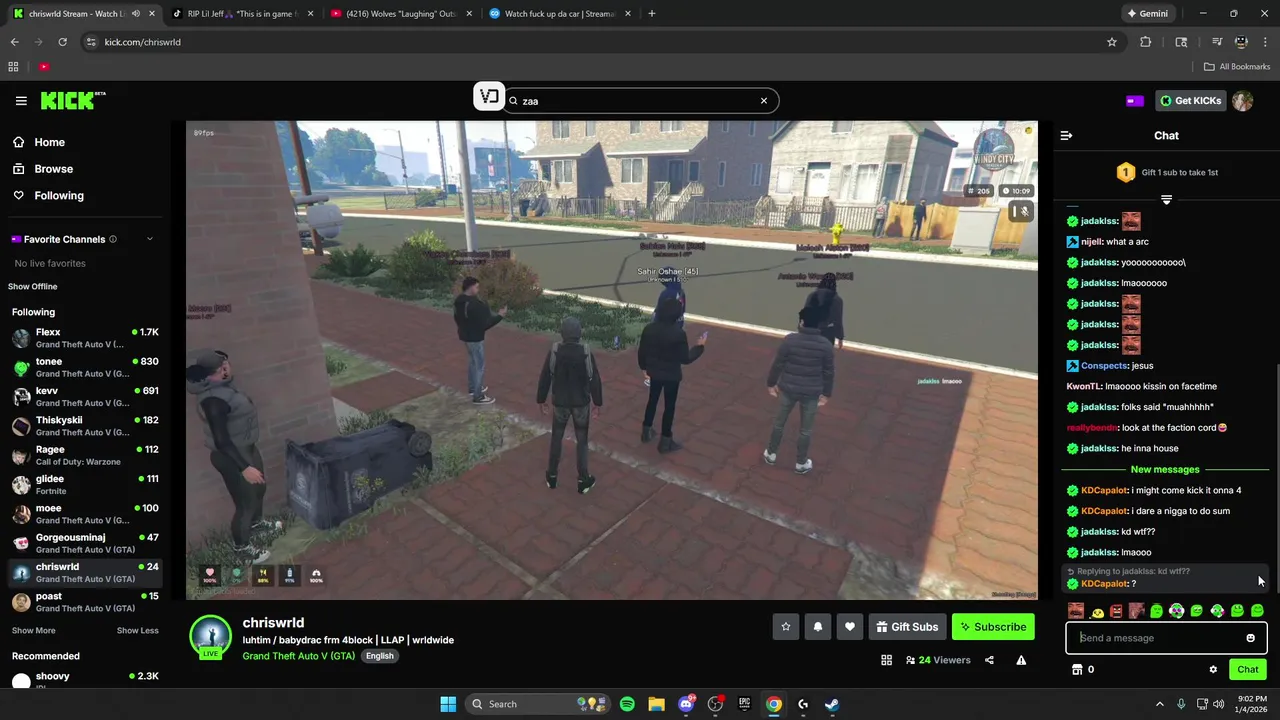Open the share icon next to viewers
Viewport: 1280px width, 720px height.
tap(989, 660)
